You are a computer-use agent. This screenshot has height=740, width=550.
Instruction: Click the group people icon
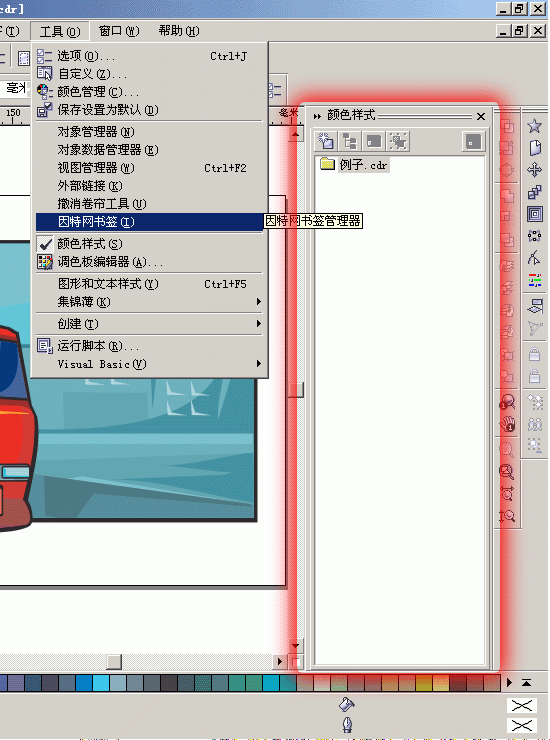click(534, 424)
